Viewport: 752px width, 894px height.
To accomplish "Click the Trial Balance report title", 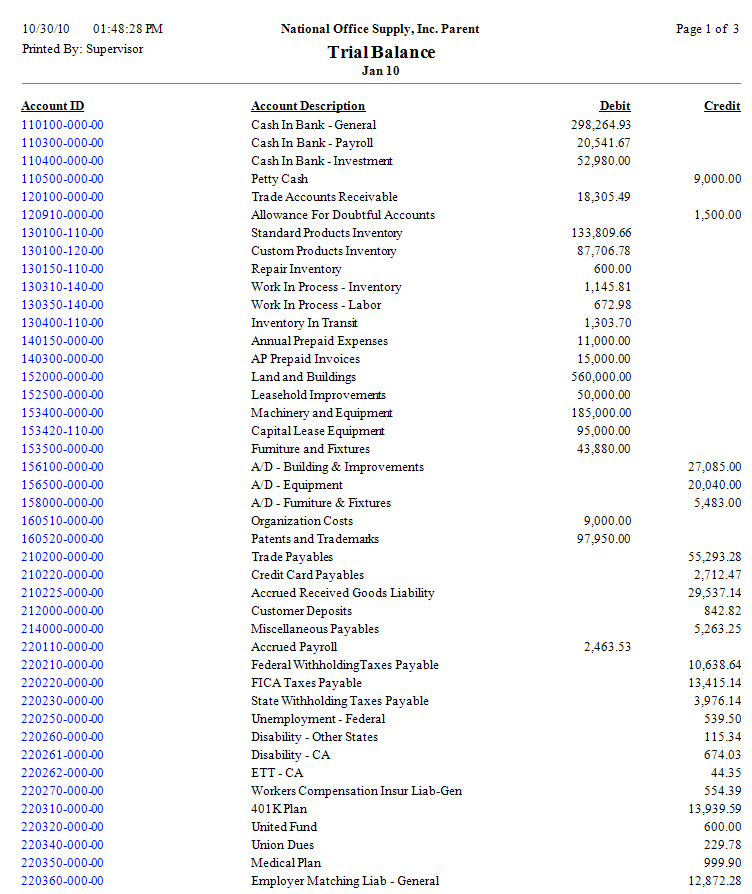I will 381,52.
